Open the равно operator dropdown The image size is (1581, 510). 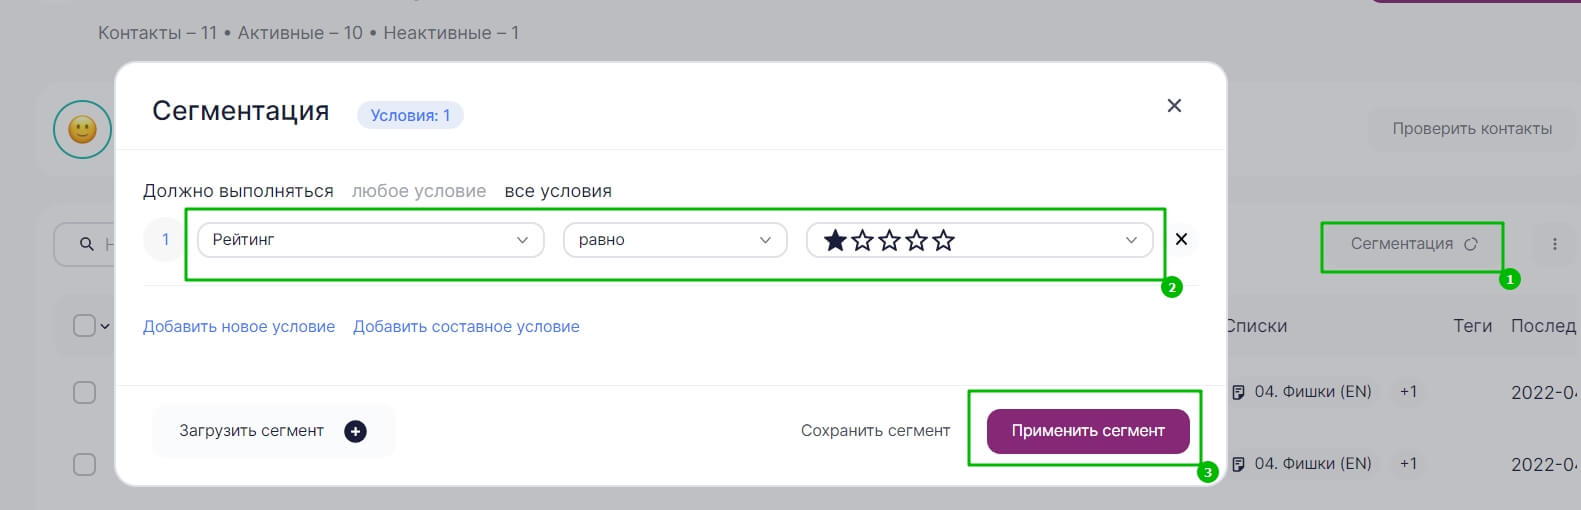675,240
